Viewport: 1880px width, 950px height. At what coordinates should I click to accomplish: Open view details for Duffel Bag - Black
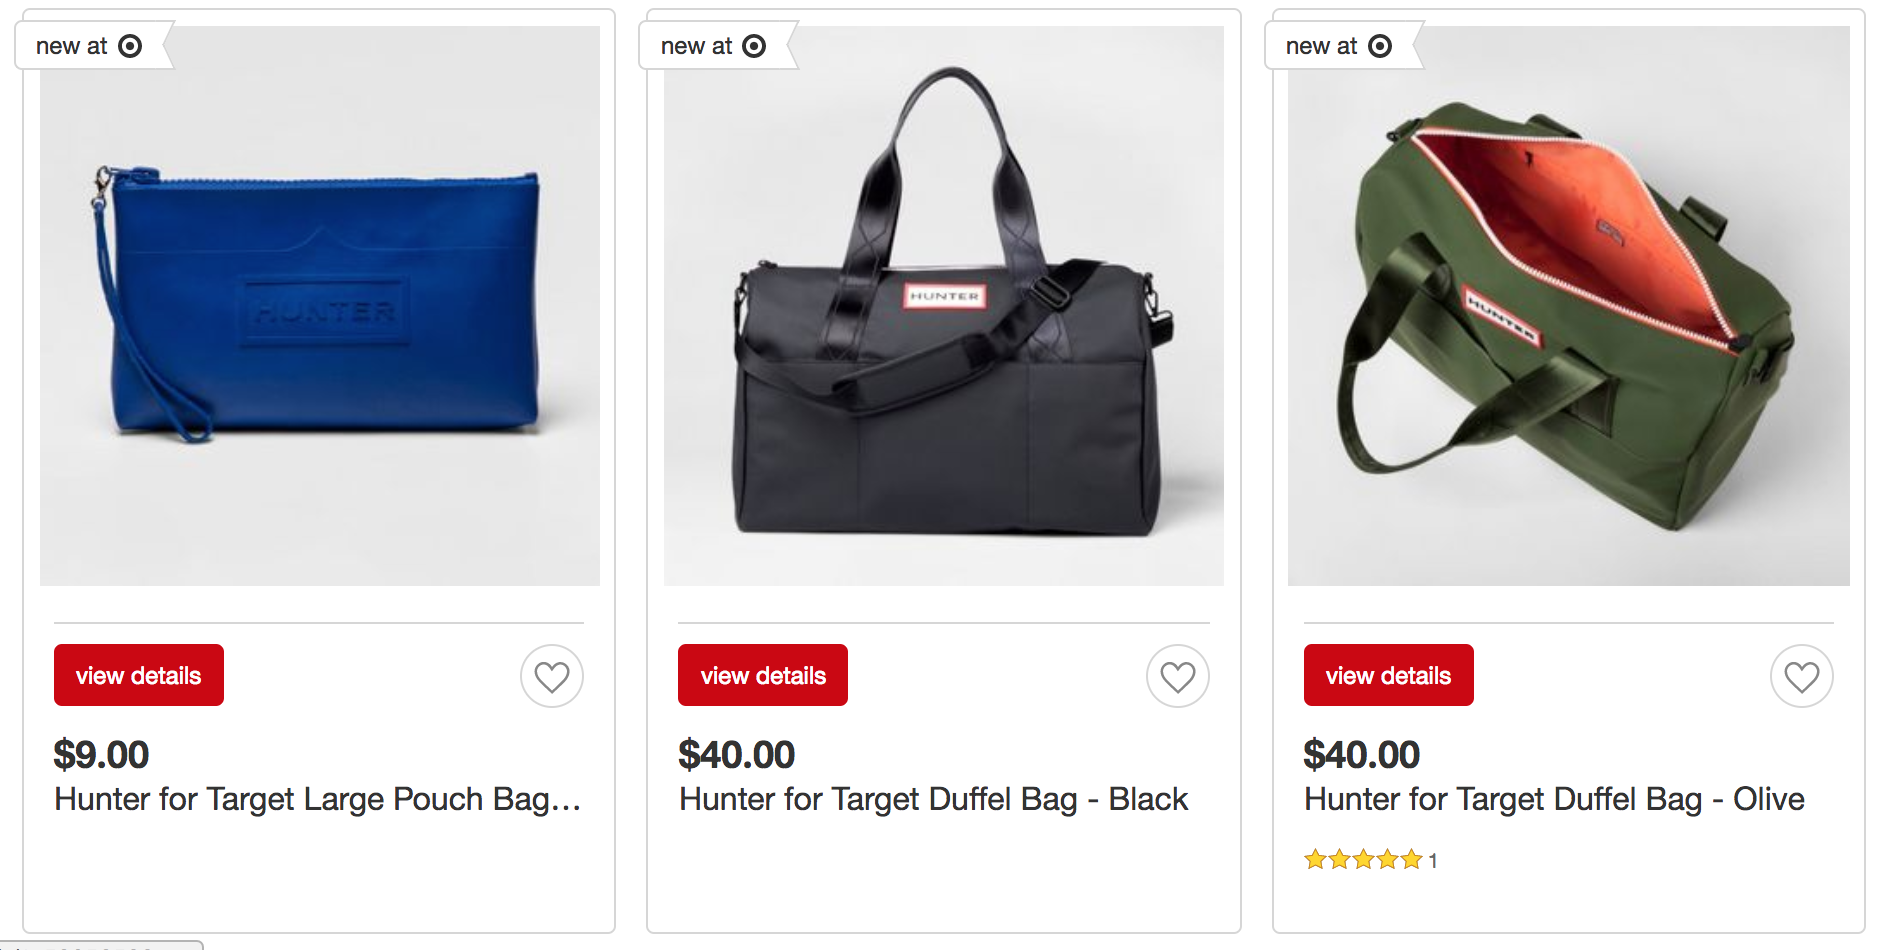coord(763,675)
